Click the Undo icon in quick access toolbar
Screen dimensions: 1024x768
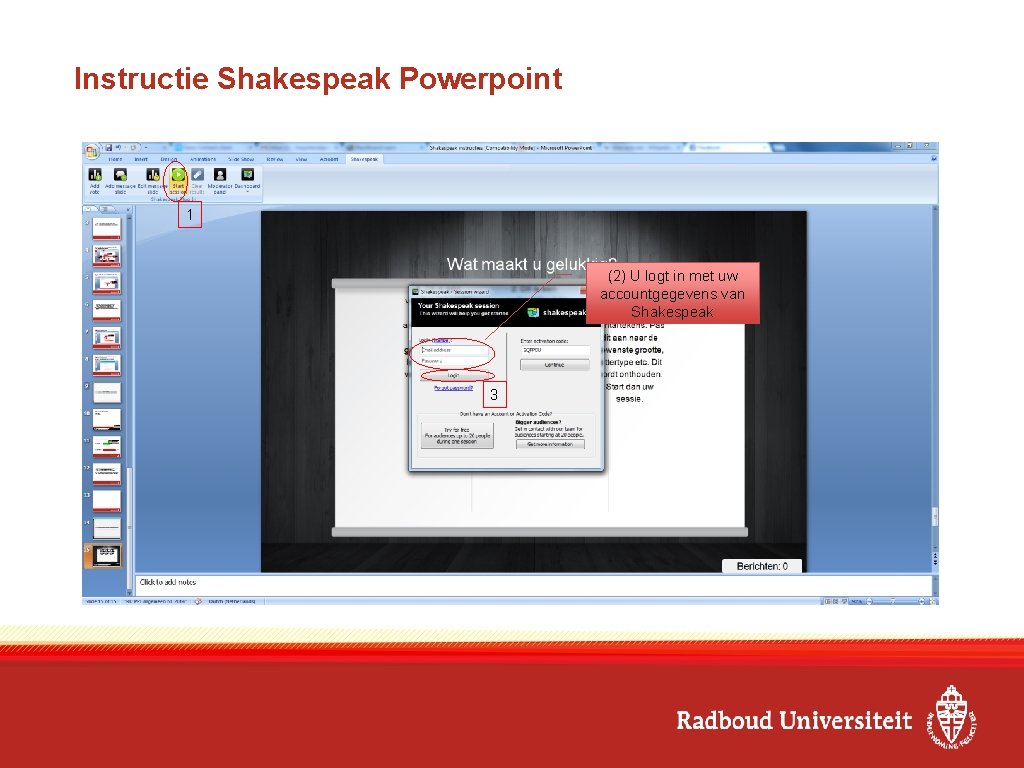click(x=120, y=148)
